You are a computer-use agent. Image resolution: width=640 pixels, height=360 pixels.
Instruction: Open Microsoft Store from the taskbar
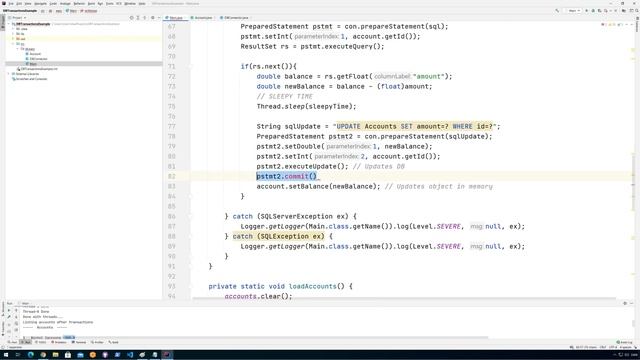(x=68, y=355)
